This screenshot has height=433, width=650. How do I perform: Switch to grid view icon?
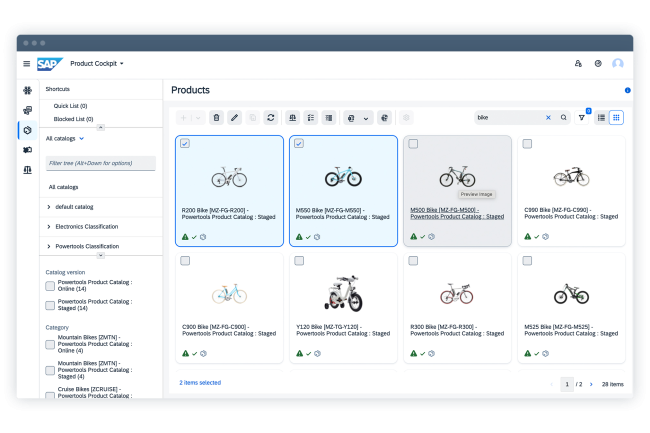point(616,117)
